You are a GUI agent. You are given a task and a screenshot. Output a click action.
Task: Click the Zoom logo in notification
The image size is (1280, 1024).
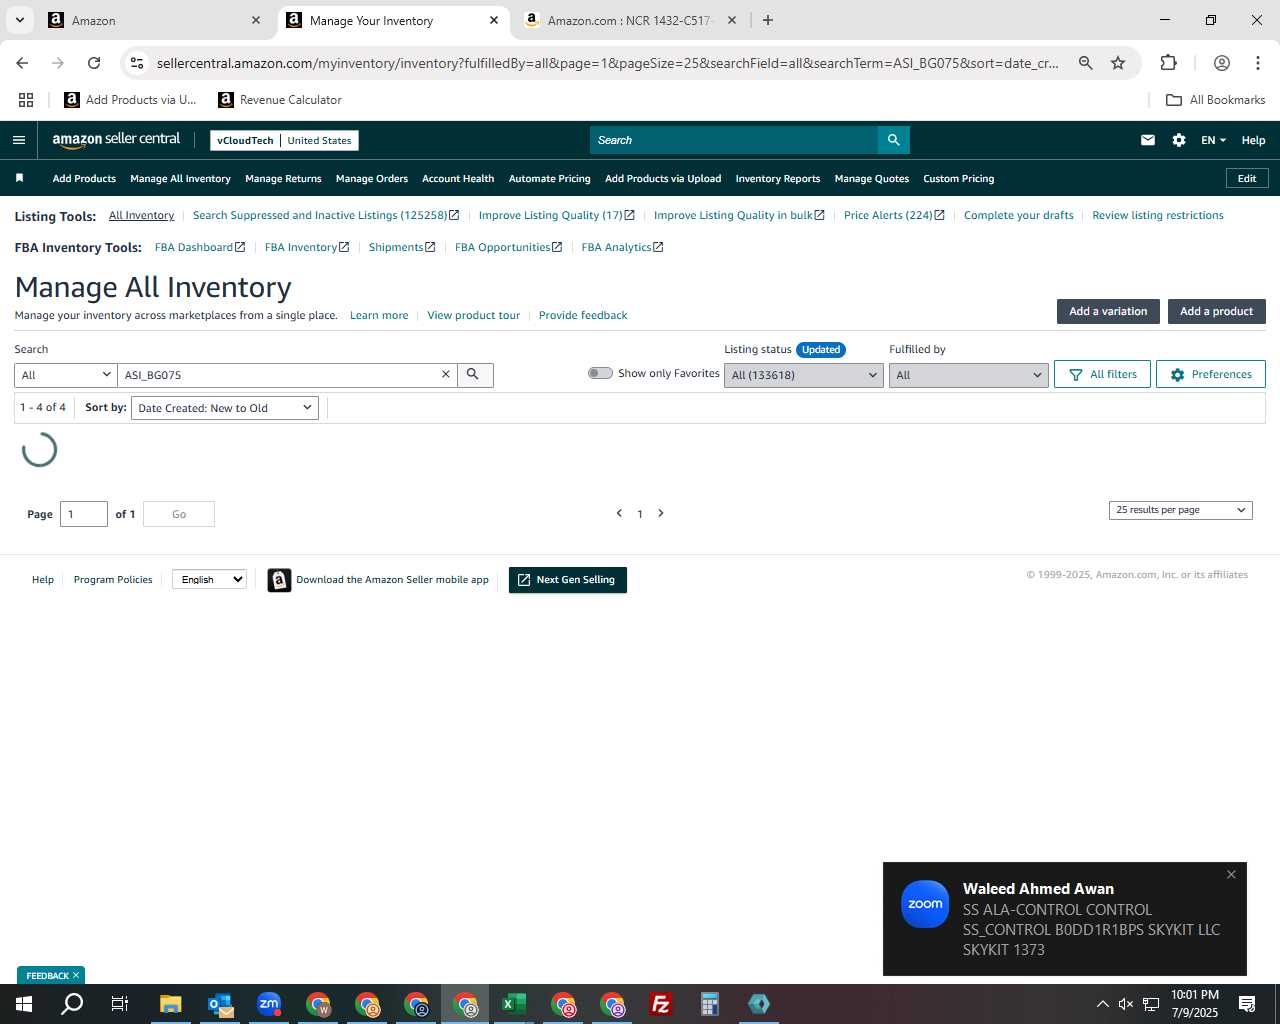coord(925,904)
